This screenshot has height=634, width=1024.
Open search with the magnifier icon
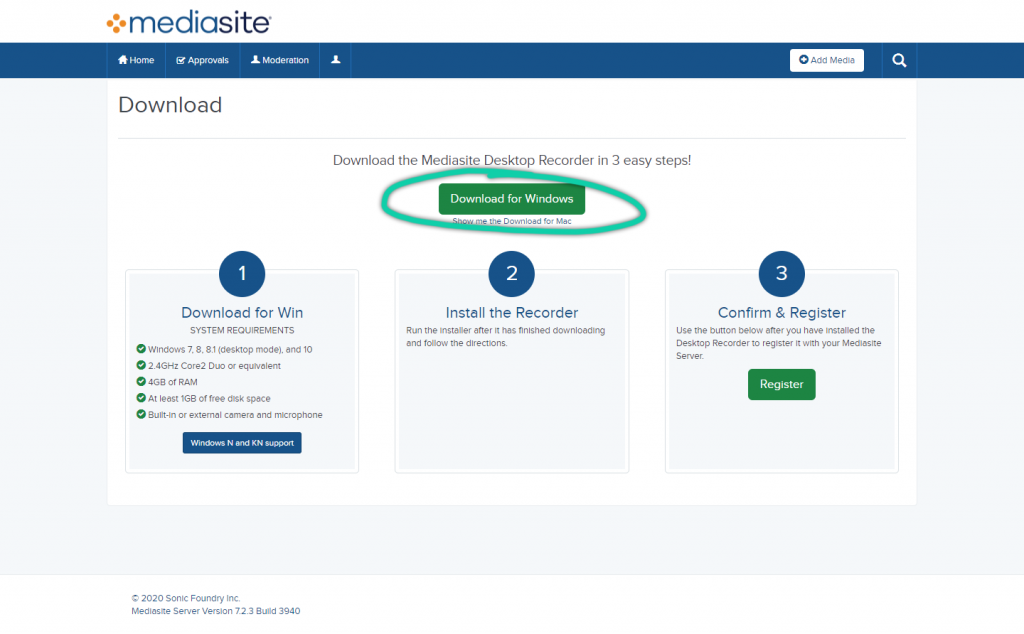pyautogui.click(x=899, y=61)
